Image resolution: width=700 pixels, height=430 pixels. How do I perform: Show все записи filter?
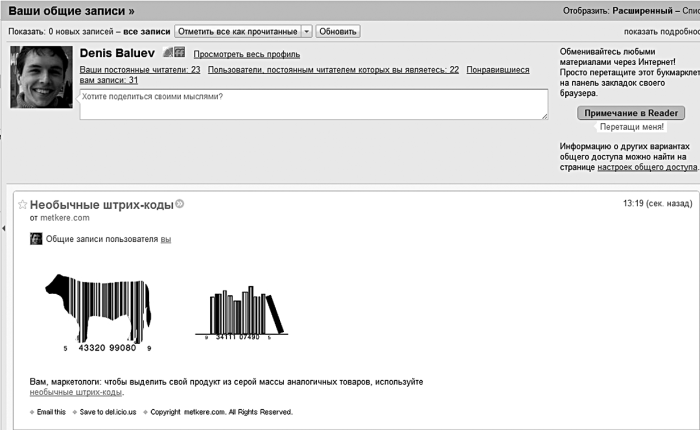[146, 32]
